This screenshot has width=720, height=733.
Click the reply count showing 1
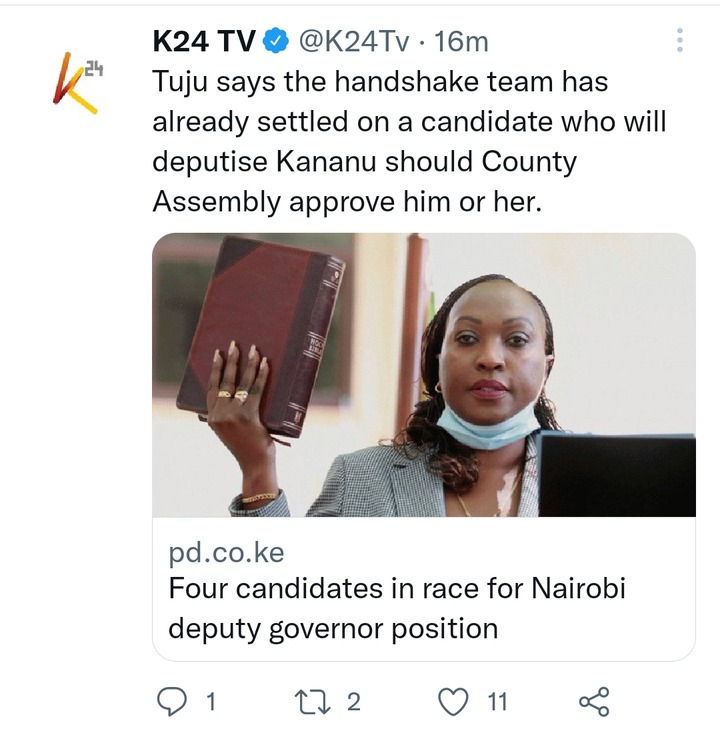(x=211, y=702)
